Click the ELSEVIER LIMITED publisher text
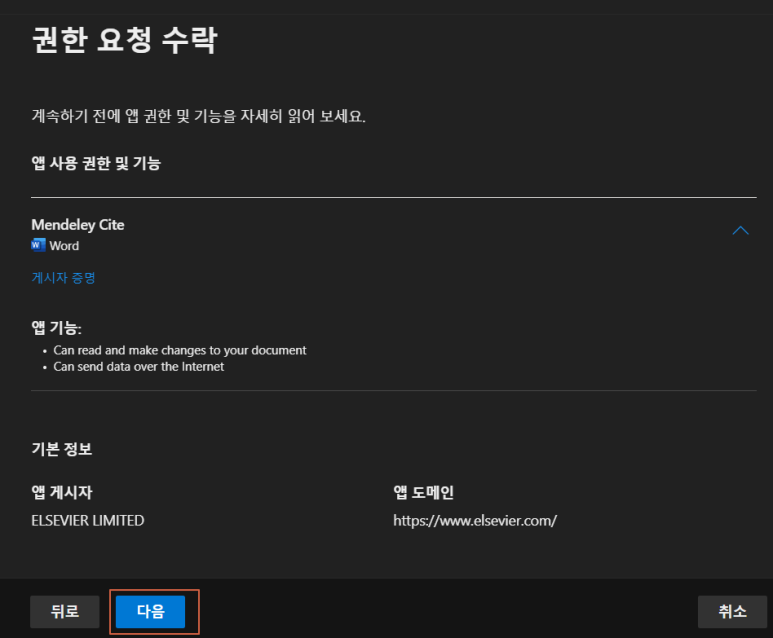 point(88,521)
